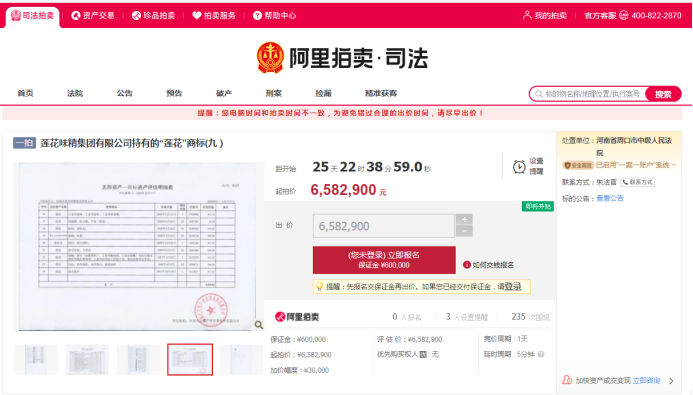Go to 破产 navigation item

coord(224,93)
